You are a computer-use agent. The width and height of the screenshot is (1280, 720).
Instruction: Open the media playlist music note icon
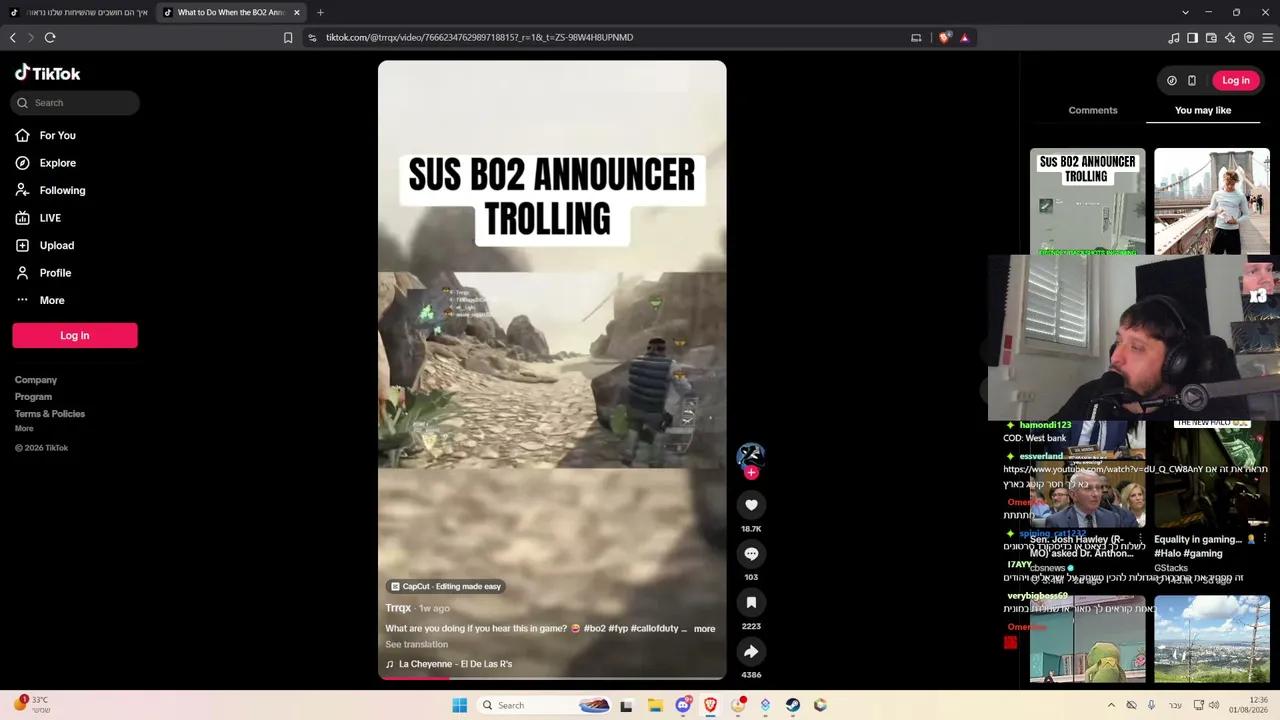point(1174,38)
